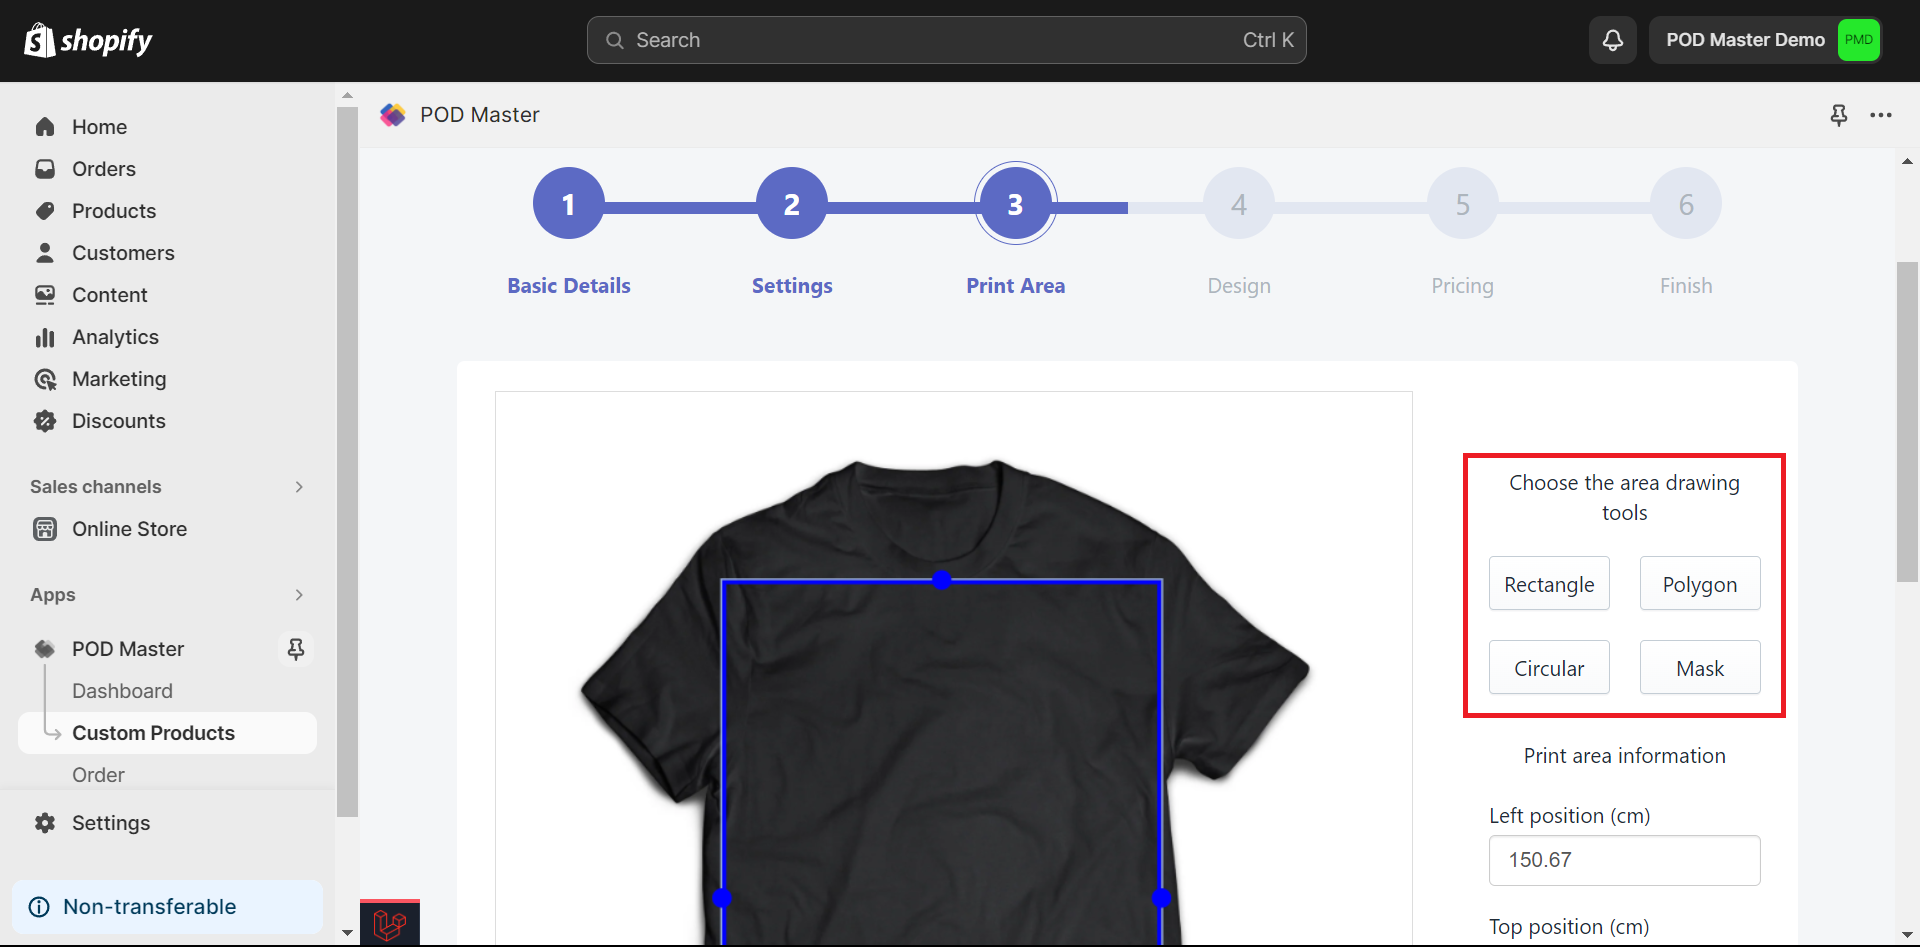The height and width of the screenshot is (947, 1920).
Task: Open Products in sidebar
Action: click(x=114, y=211)
